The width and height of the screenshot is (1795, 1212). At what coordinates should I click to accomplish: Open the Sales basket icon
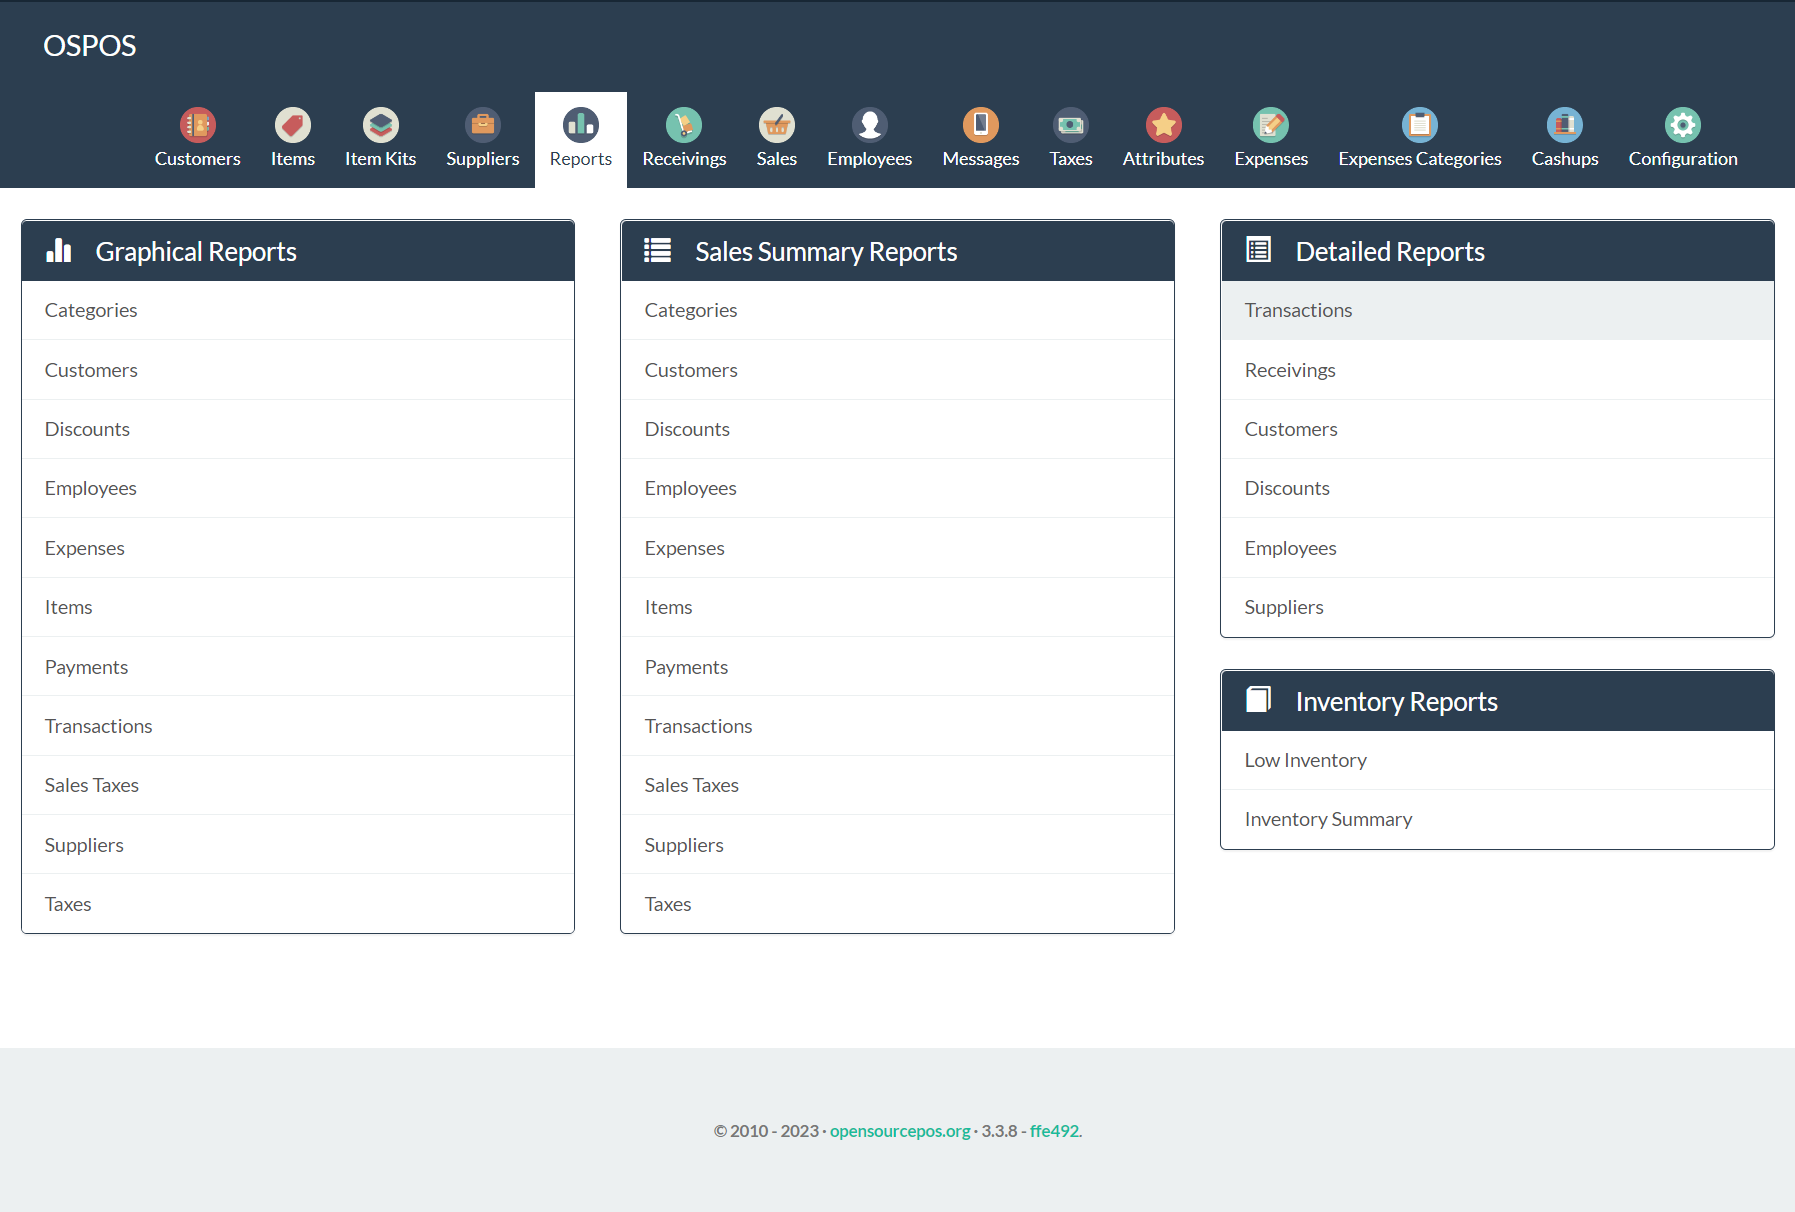pyautogui.click(x=776, y=124)
